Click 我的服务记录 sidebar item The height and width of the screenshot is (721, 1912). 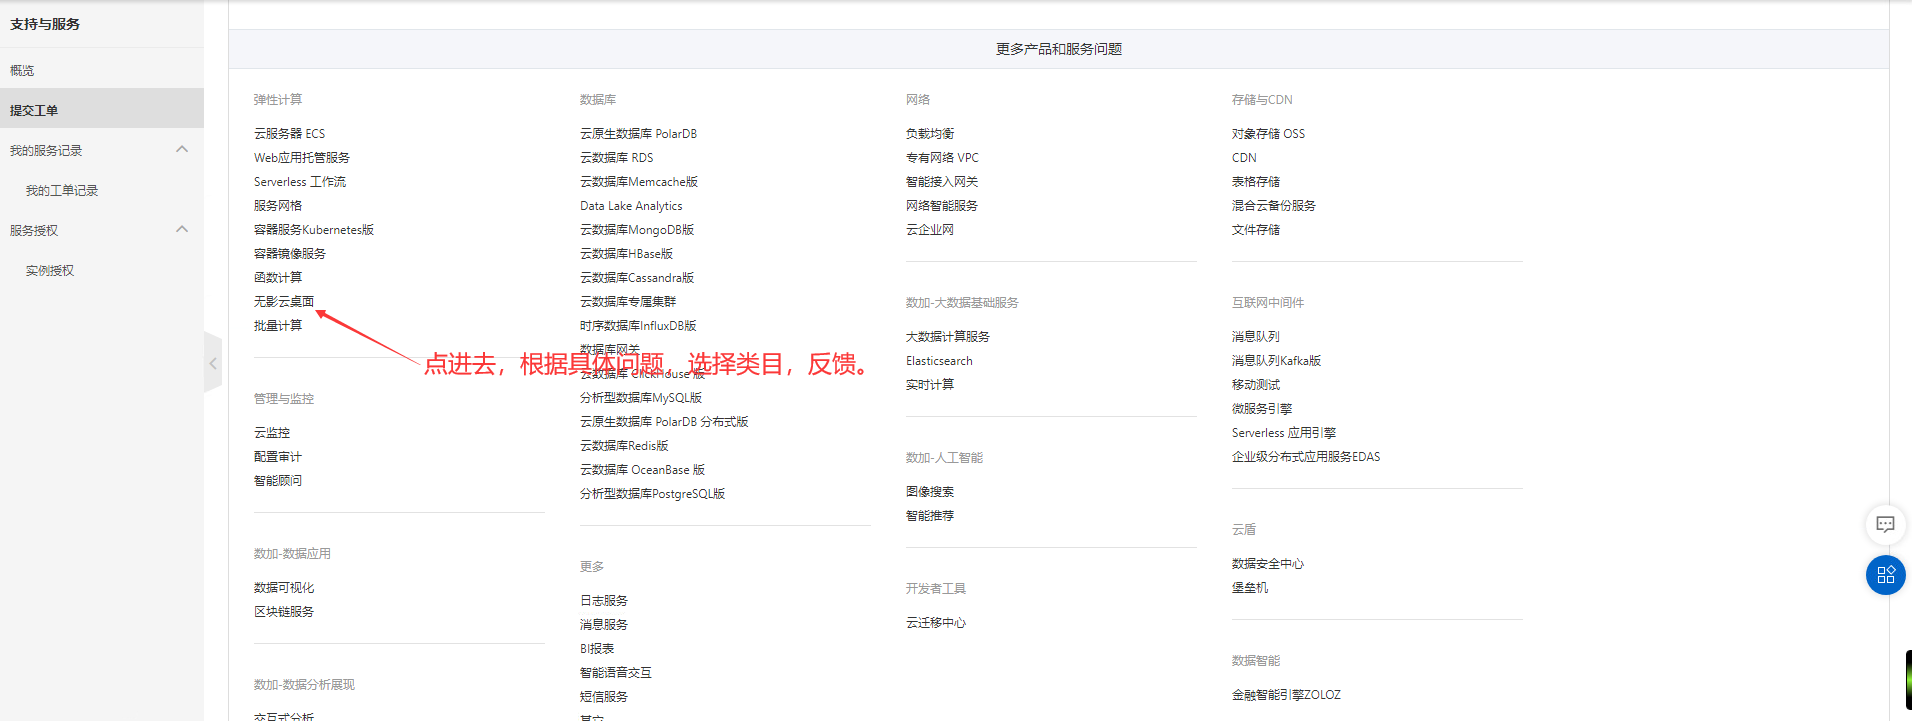pos(46,150)
